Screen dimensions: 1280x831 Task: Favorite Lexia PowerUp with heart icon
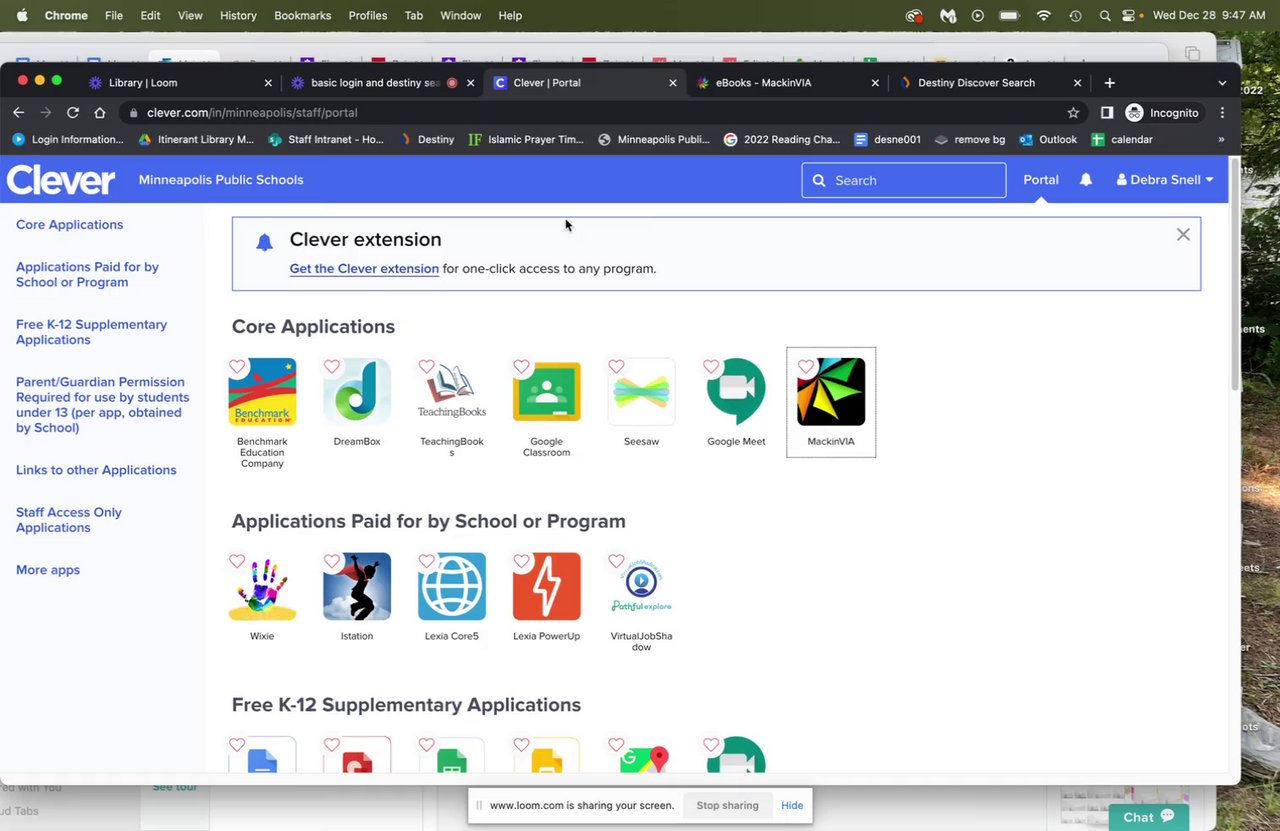tap(521, 561)
